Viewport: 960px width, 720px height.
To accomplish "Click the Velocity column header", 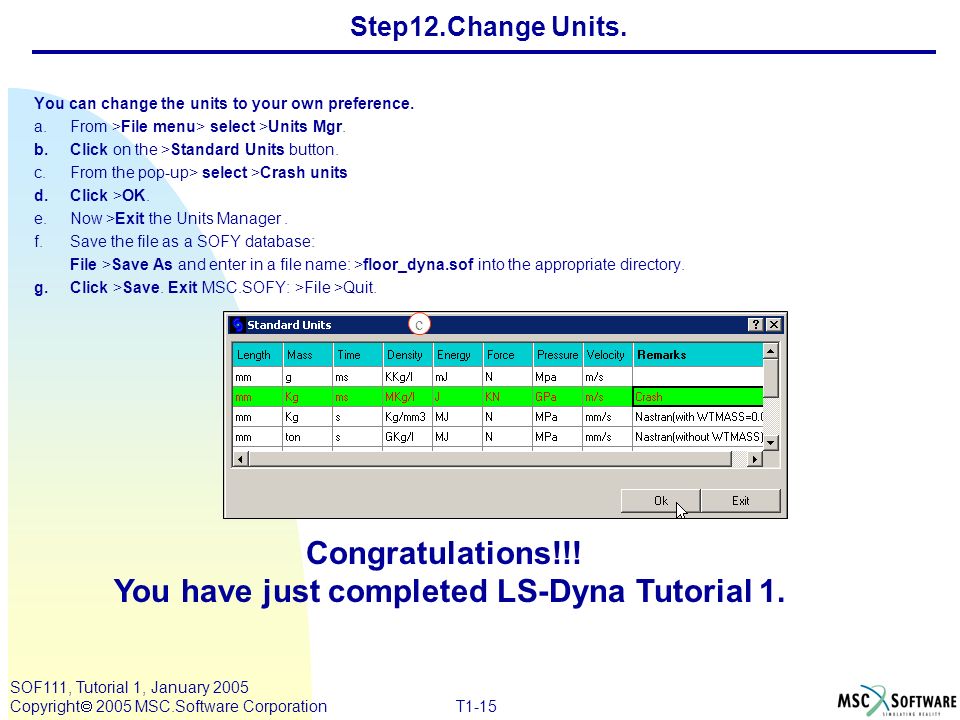I will 608,355.
